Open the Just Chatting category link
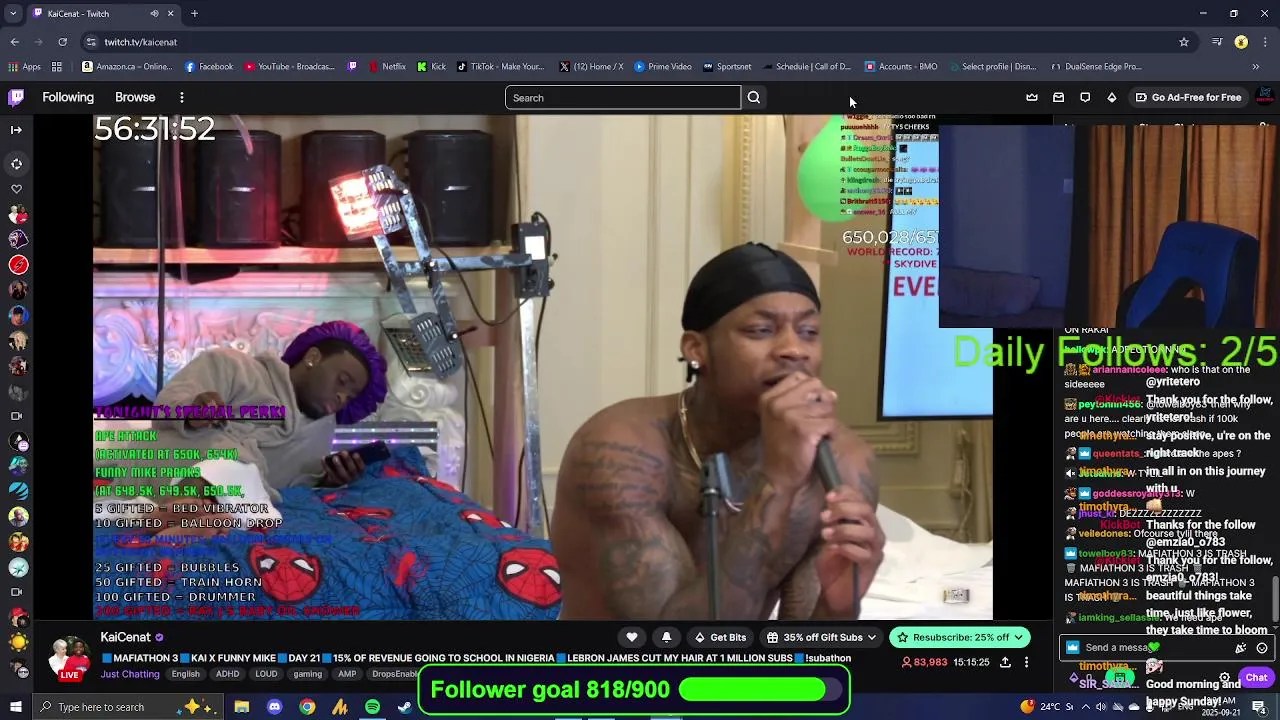The width and height of the screenshot is (1280, 720). pos(130,674)
